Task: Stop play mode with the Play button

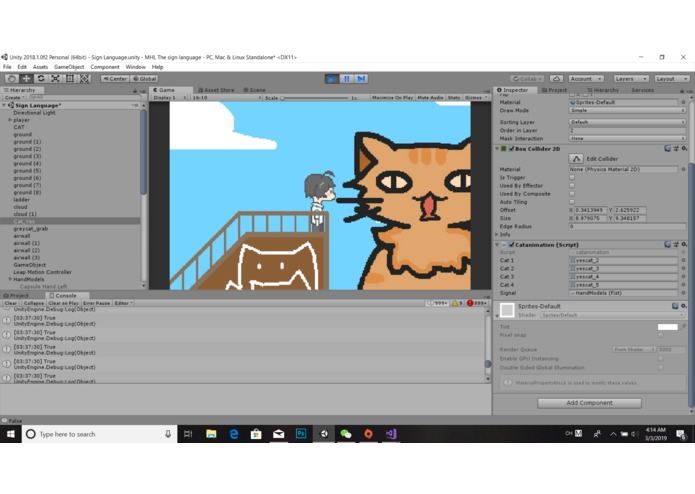Action: click(332, 79)
